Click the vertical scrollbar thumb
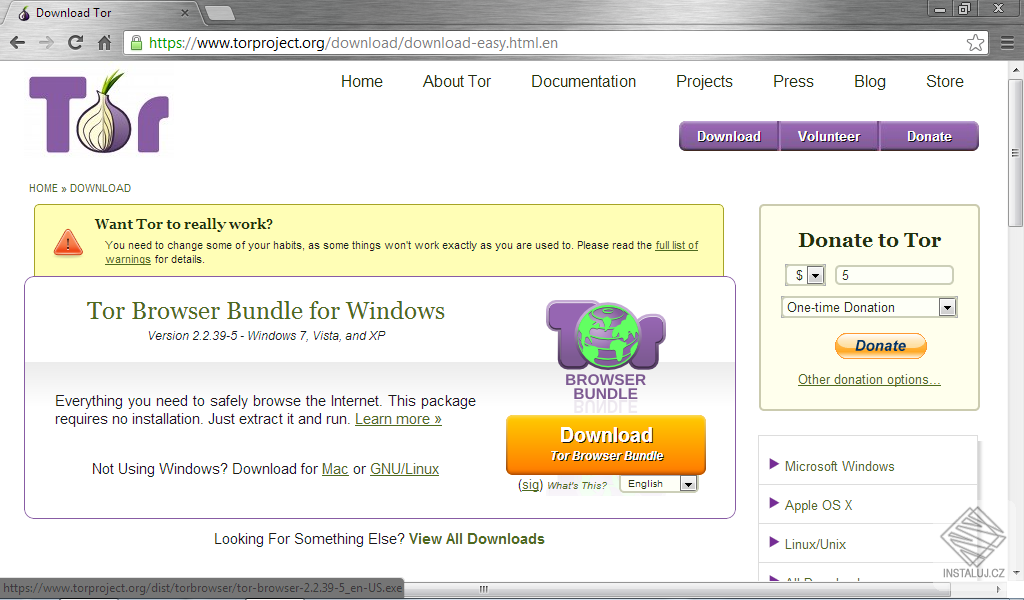1024x600 pixels. (x=1015, y=153)
